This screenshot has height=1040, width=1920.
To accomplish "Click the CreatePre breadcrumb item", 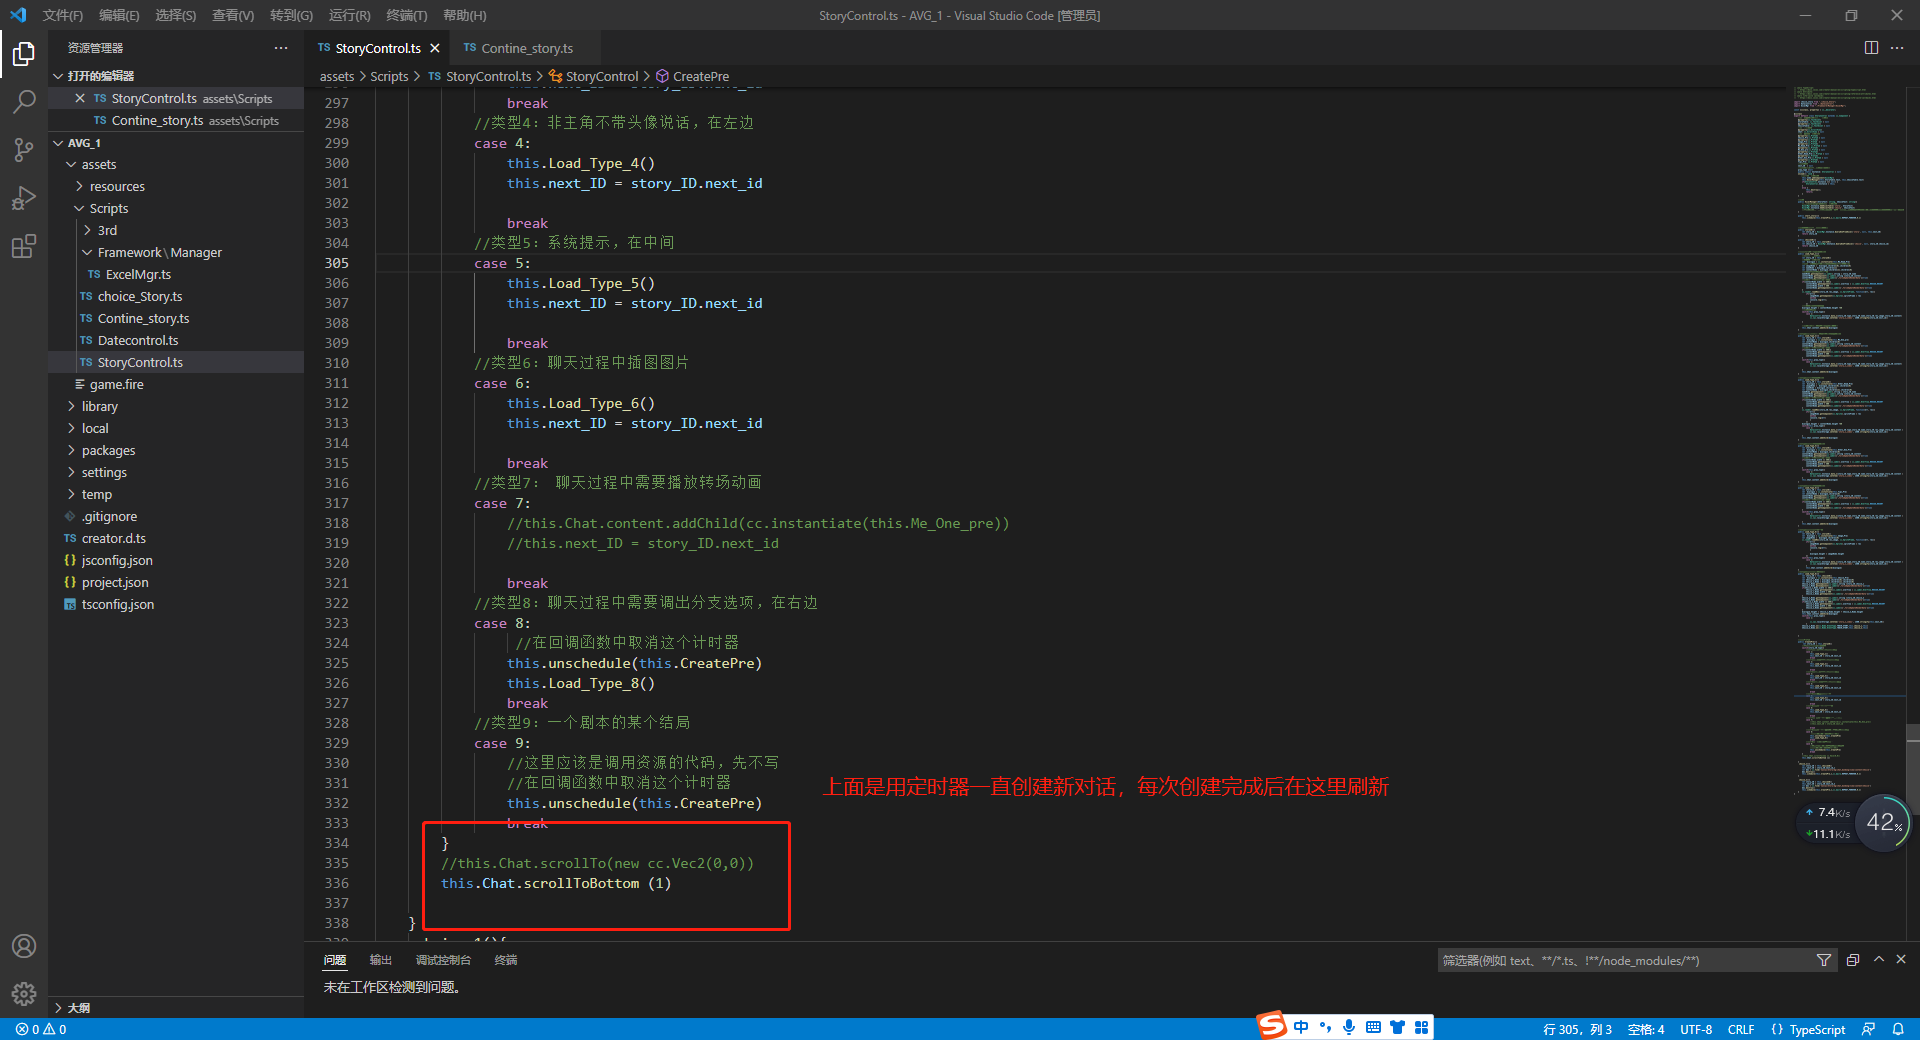I will (x=693, y=76).
